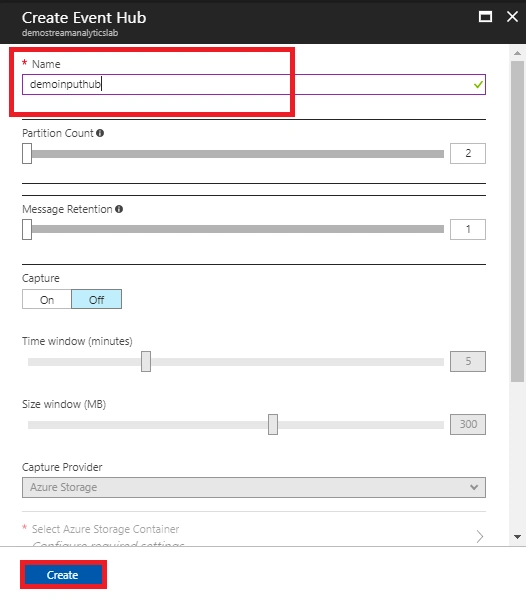Click the Partition Count value box
Screen dimensions: 526x603
(x=468, y=153)
